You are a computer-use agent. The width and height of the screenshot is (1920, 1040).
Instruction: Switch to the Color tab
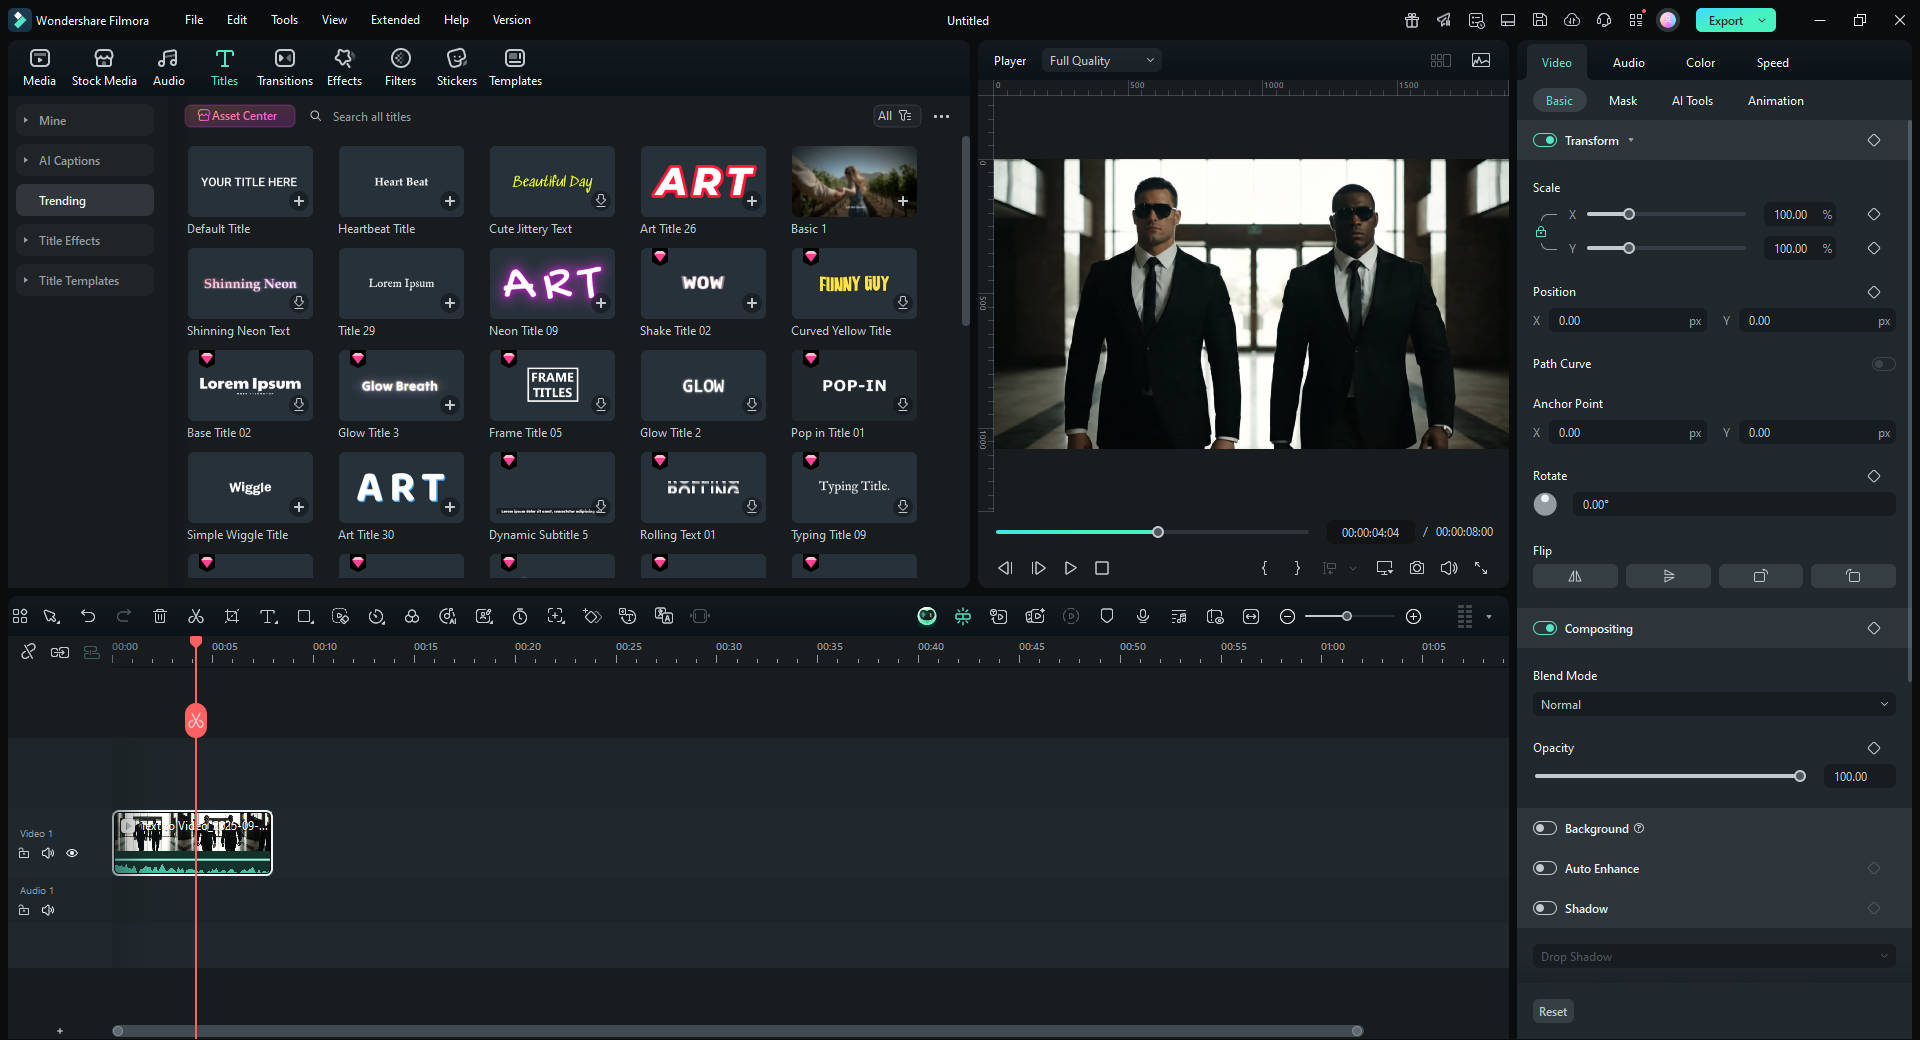[x=1700, y=63]
